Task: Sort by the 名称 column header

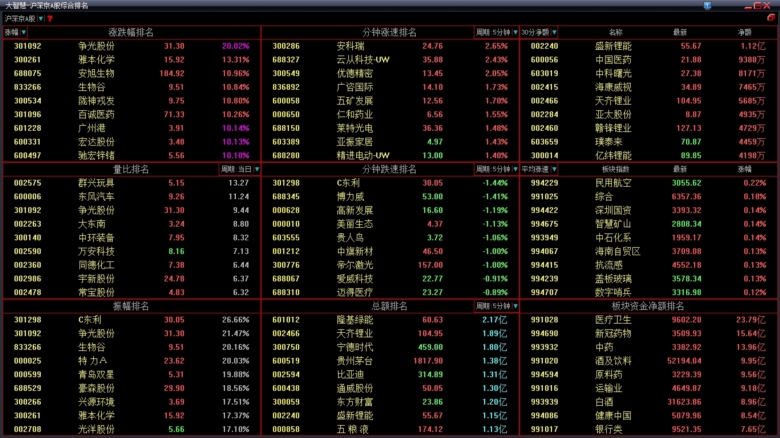Action: point(615,32)
